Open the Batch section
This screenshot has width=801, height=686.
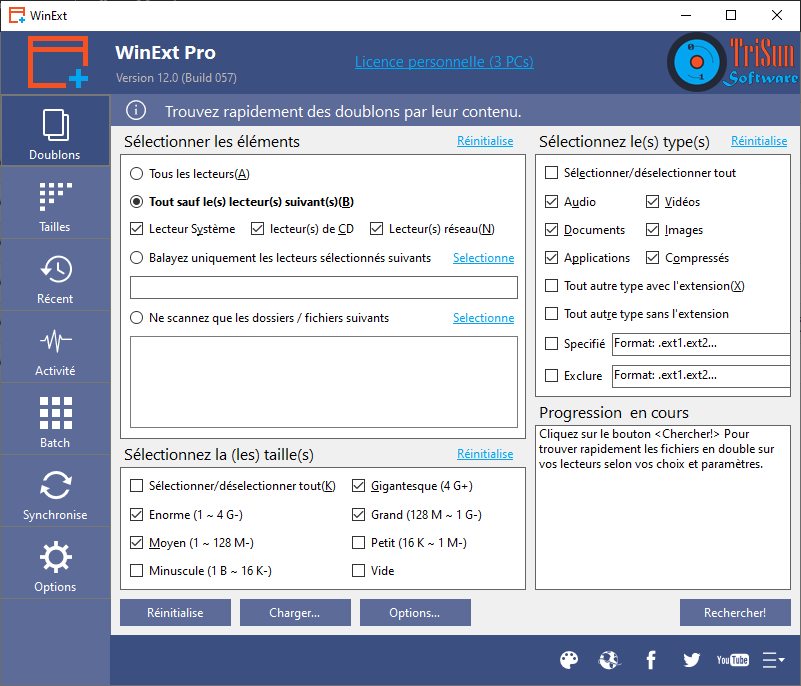[55, 419]
